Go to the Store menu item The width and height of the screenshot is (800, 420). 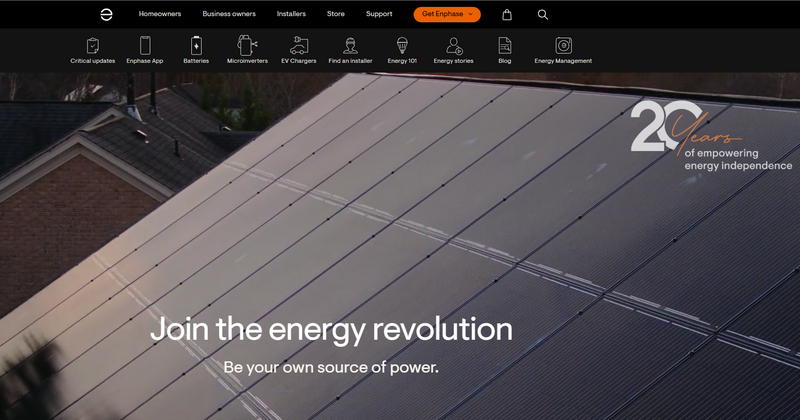336,14
